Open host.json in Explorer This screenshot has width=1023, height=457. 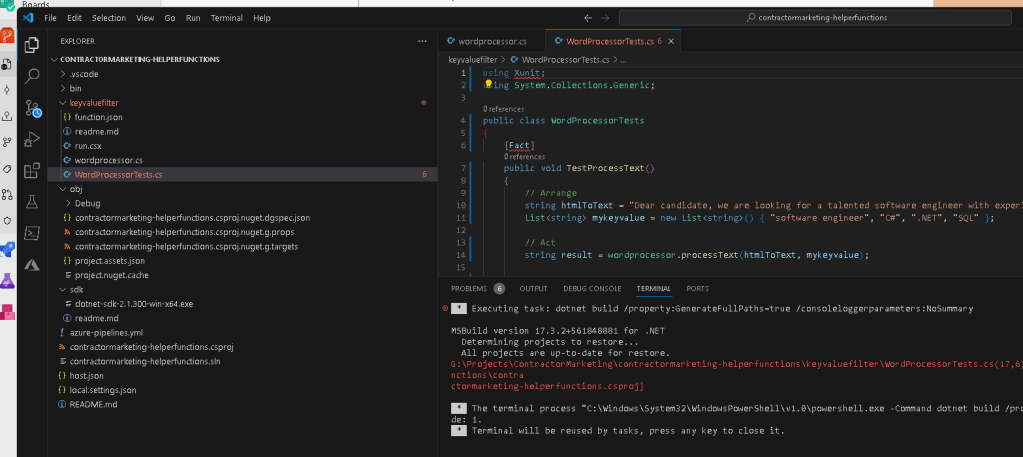pyautogui.click(x=86, y=375)
